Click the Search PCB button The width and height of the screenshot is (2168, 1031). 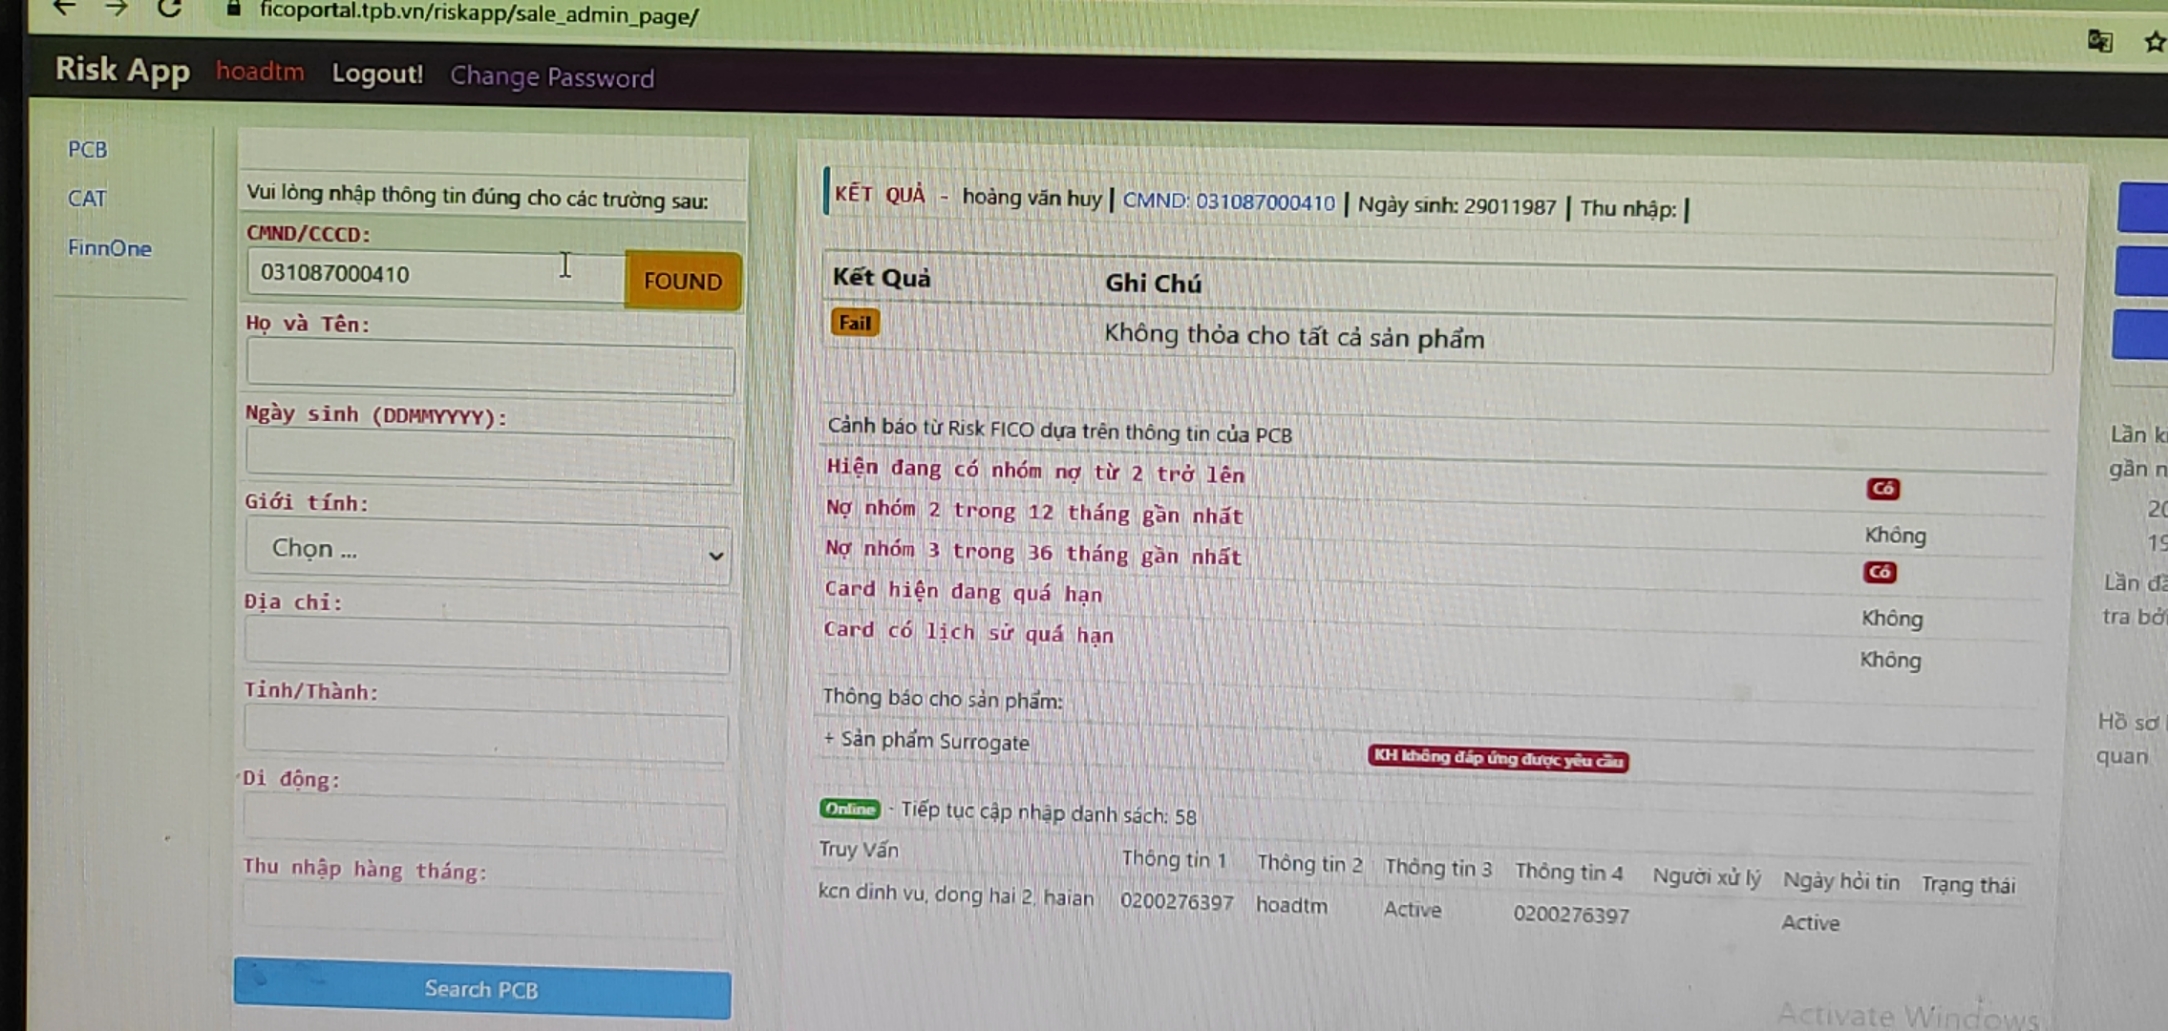[482, 989]
